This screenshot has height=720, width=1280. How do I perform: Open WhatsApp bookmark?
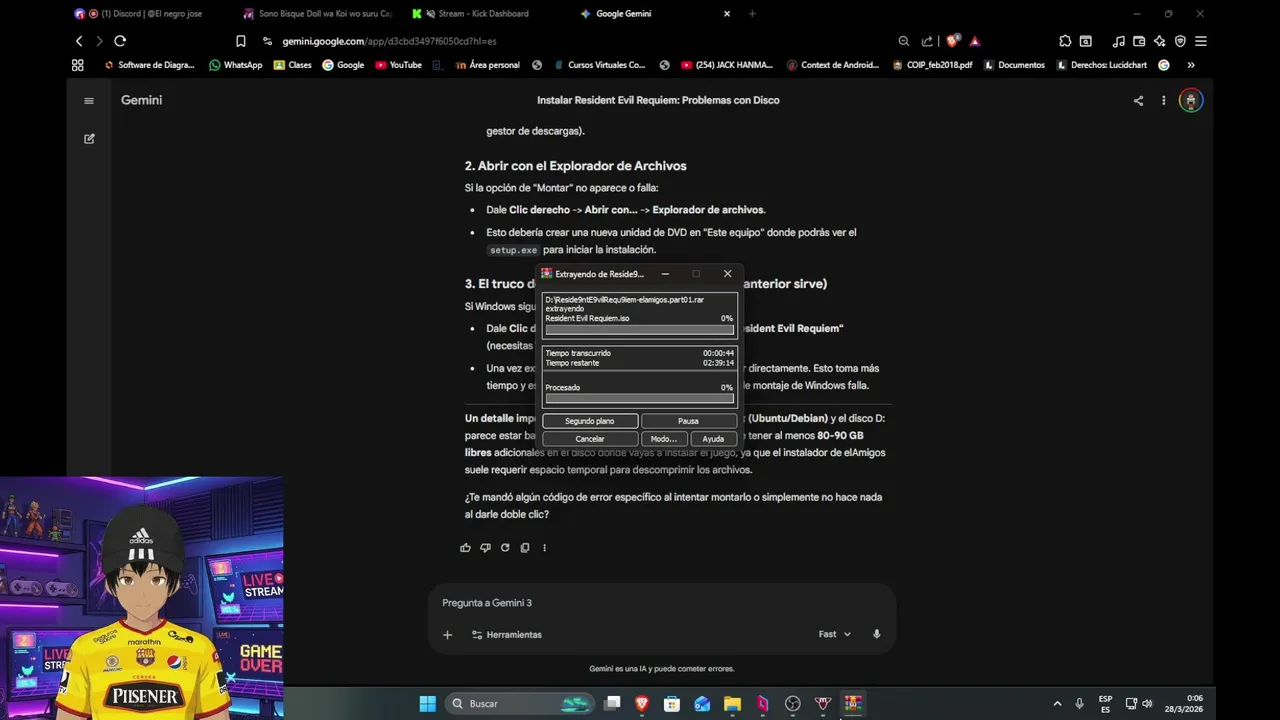[236, 65]
